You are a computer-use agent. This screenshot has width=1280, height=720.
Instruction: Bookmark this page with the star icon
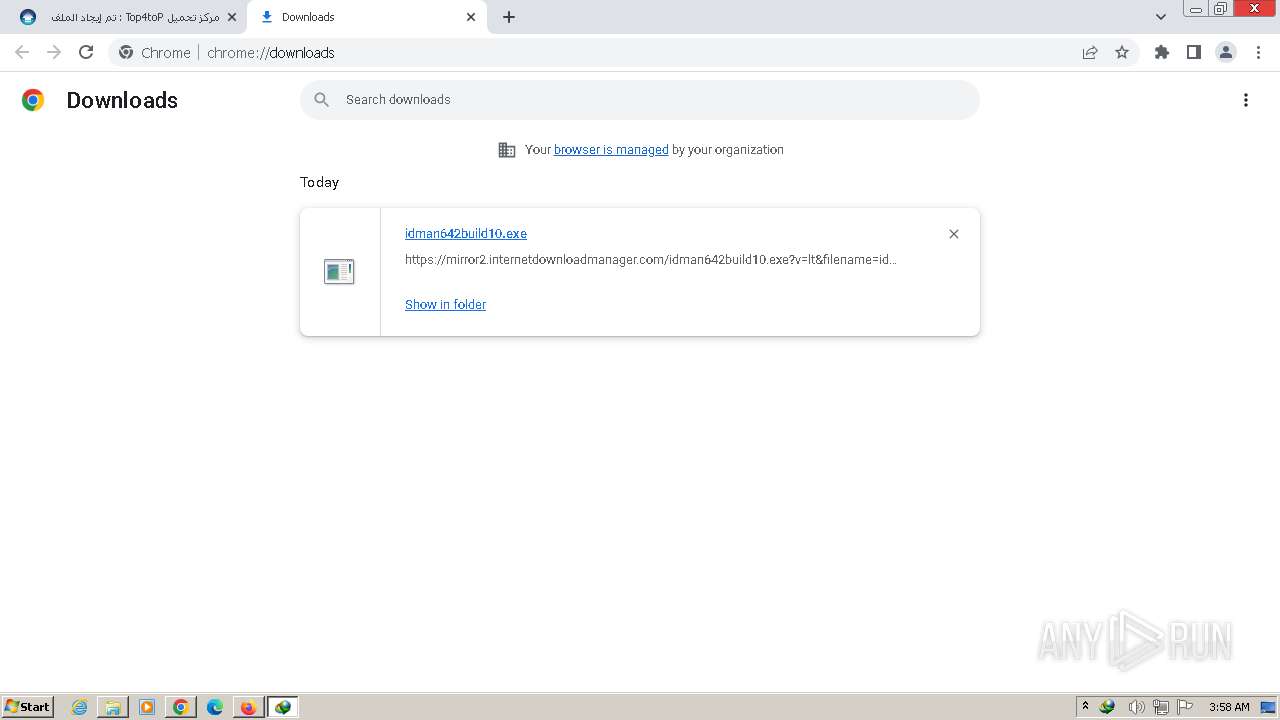[1122, 52]
